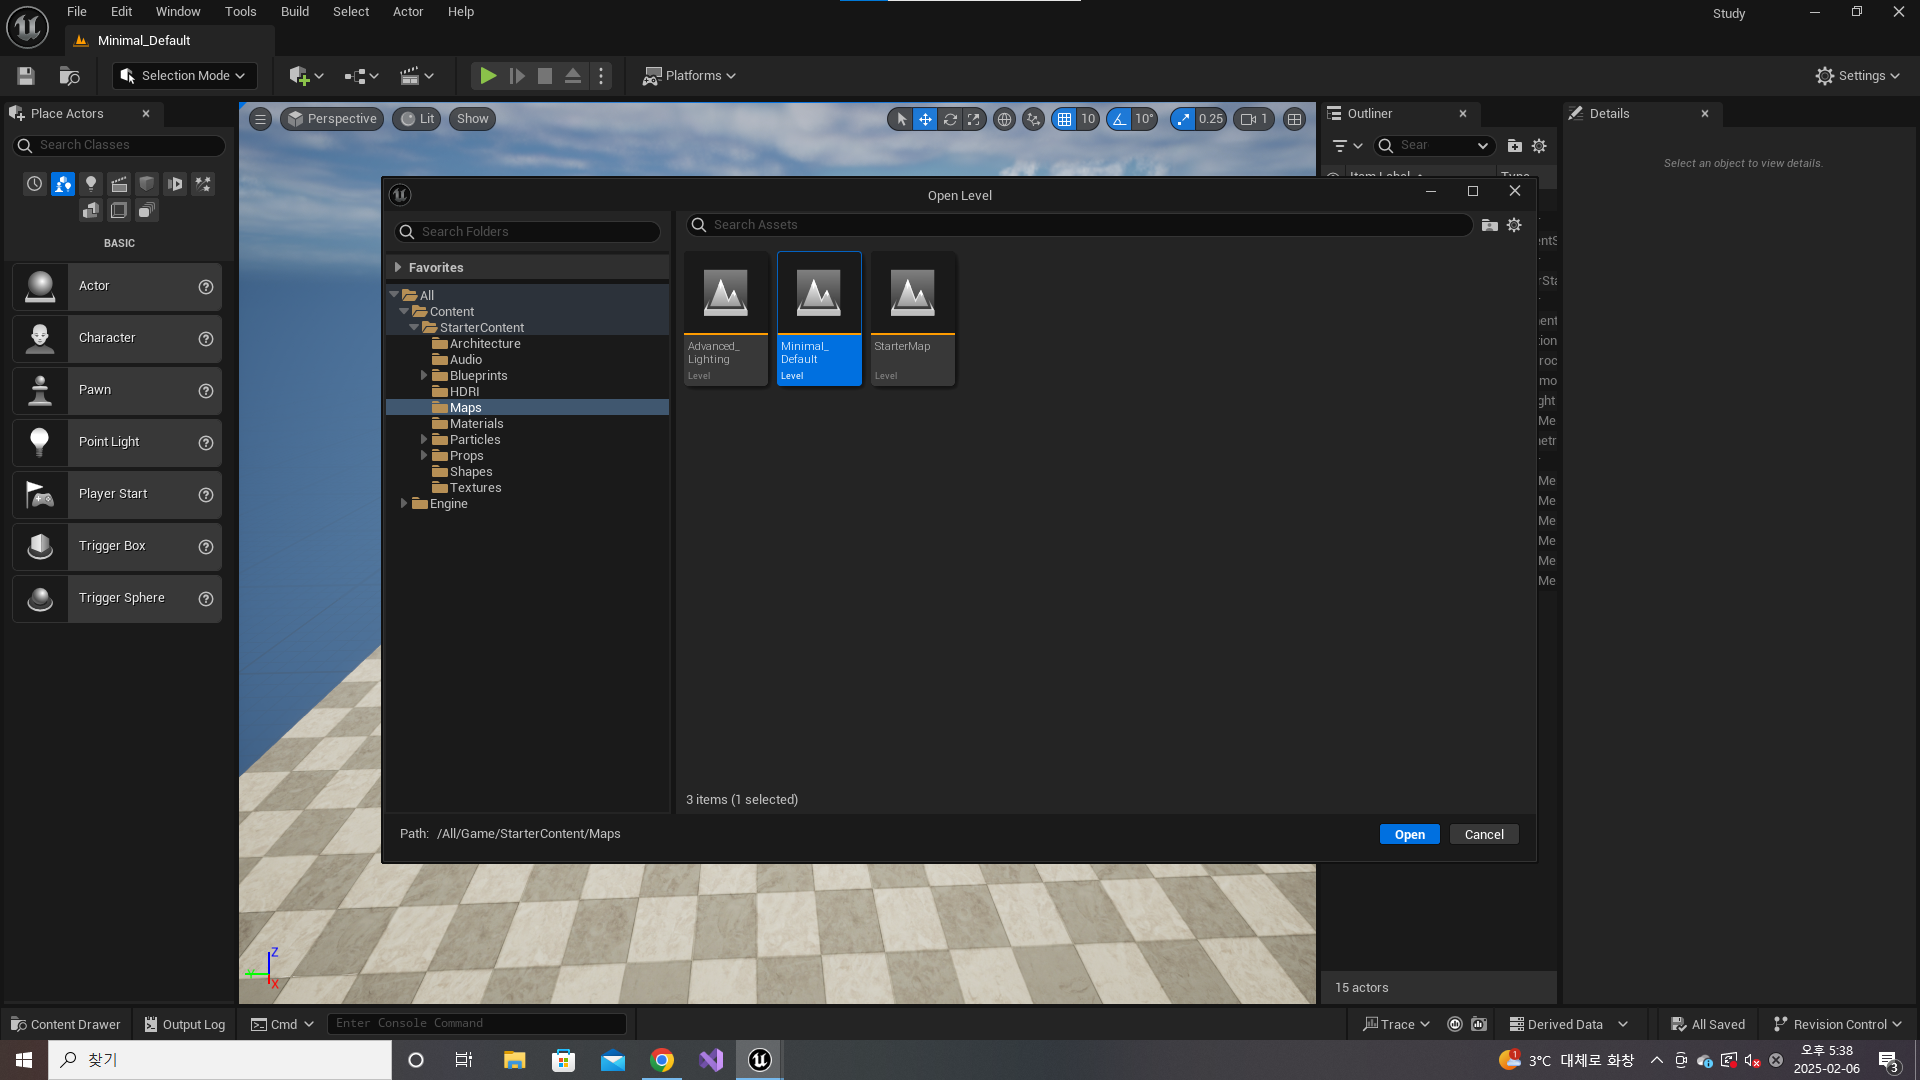Click the surface snapping icon in viewport

(1033, 119)
